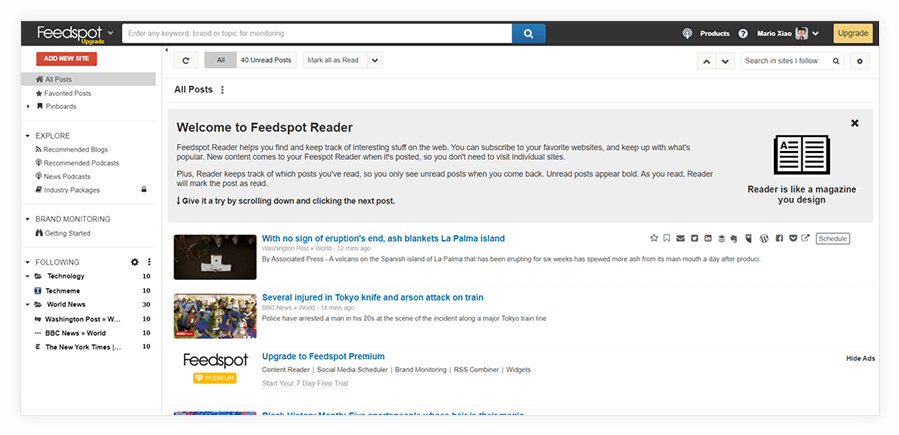Open the podcast icon beside Products
Screen dimensions: 899x435
[x=687, y=33]
